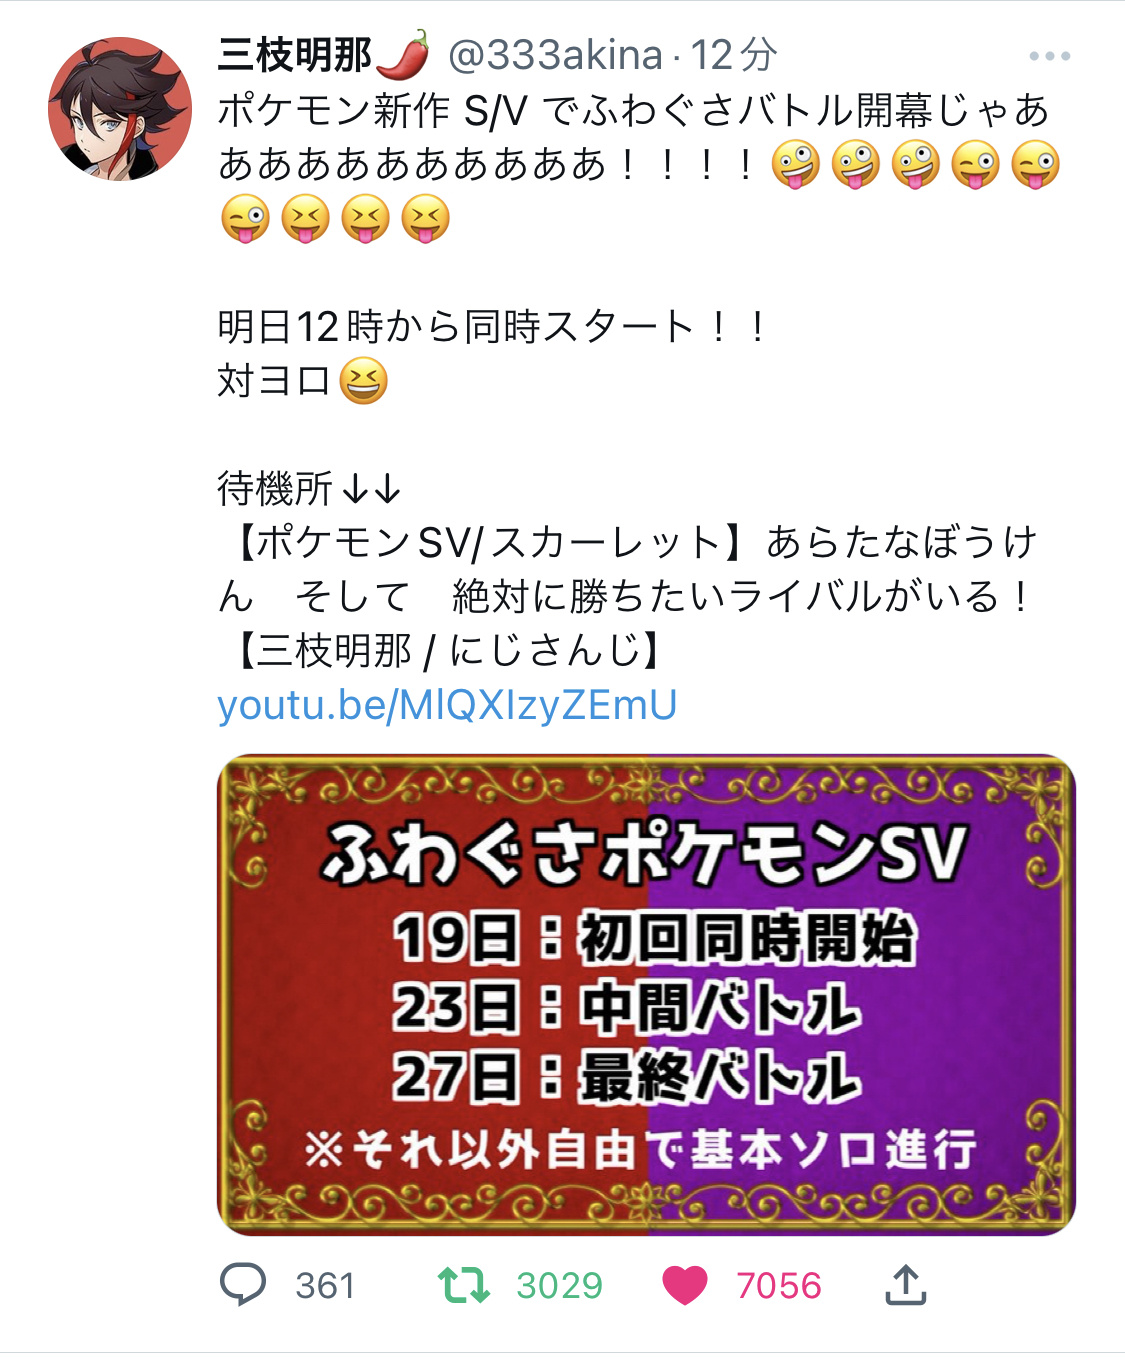Click the @333akina handle
The width and height of the screenshot is (1125, 1362).
tap(556, 56)
